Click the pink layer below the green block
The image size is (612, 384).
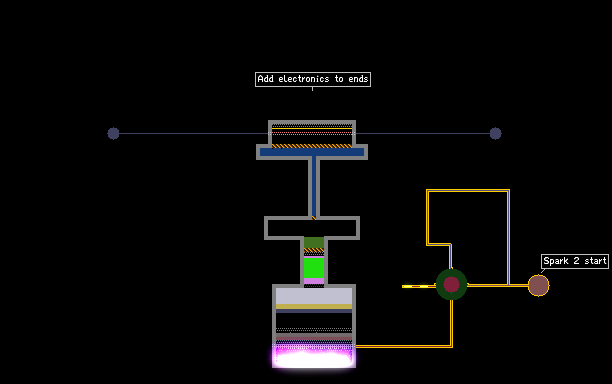coord(314,281)
